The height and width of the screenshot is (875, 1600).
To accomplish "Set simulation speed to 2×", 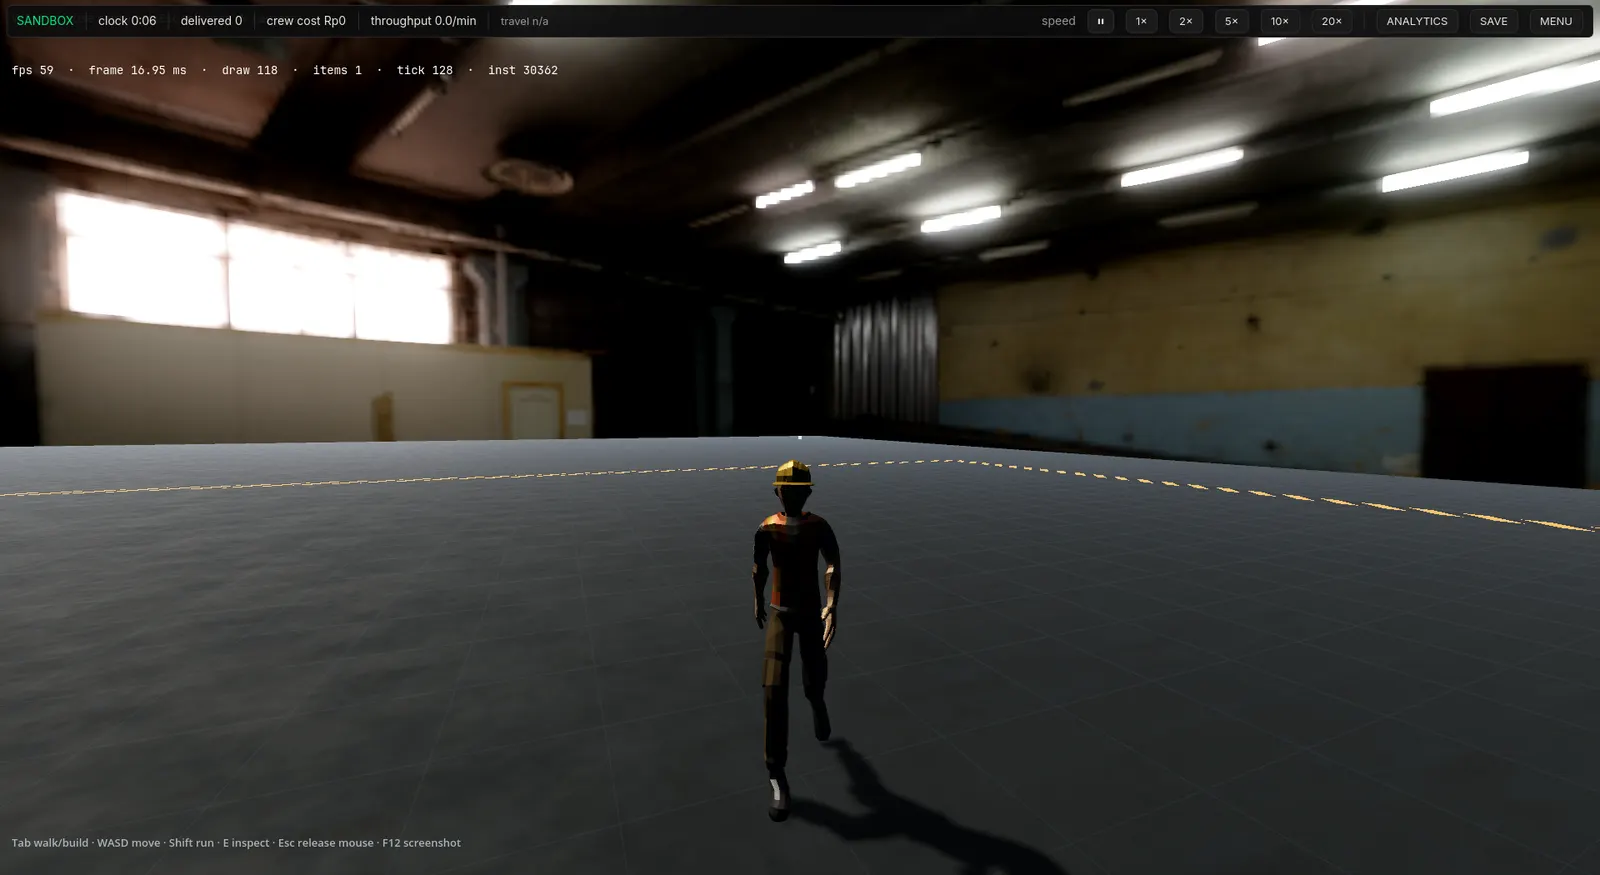I will click(x=1185, y=21).
